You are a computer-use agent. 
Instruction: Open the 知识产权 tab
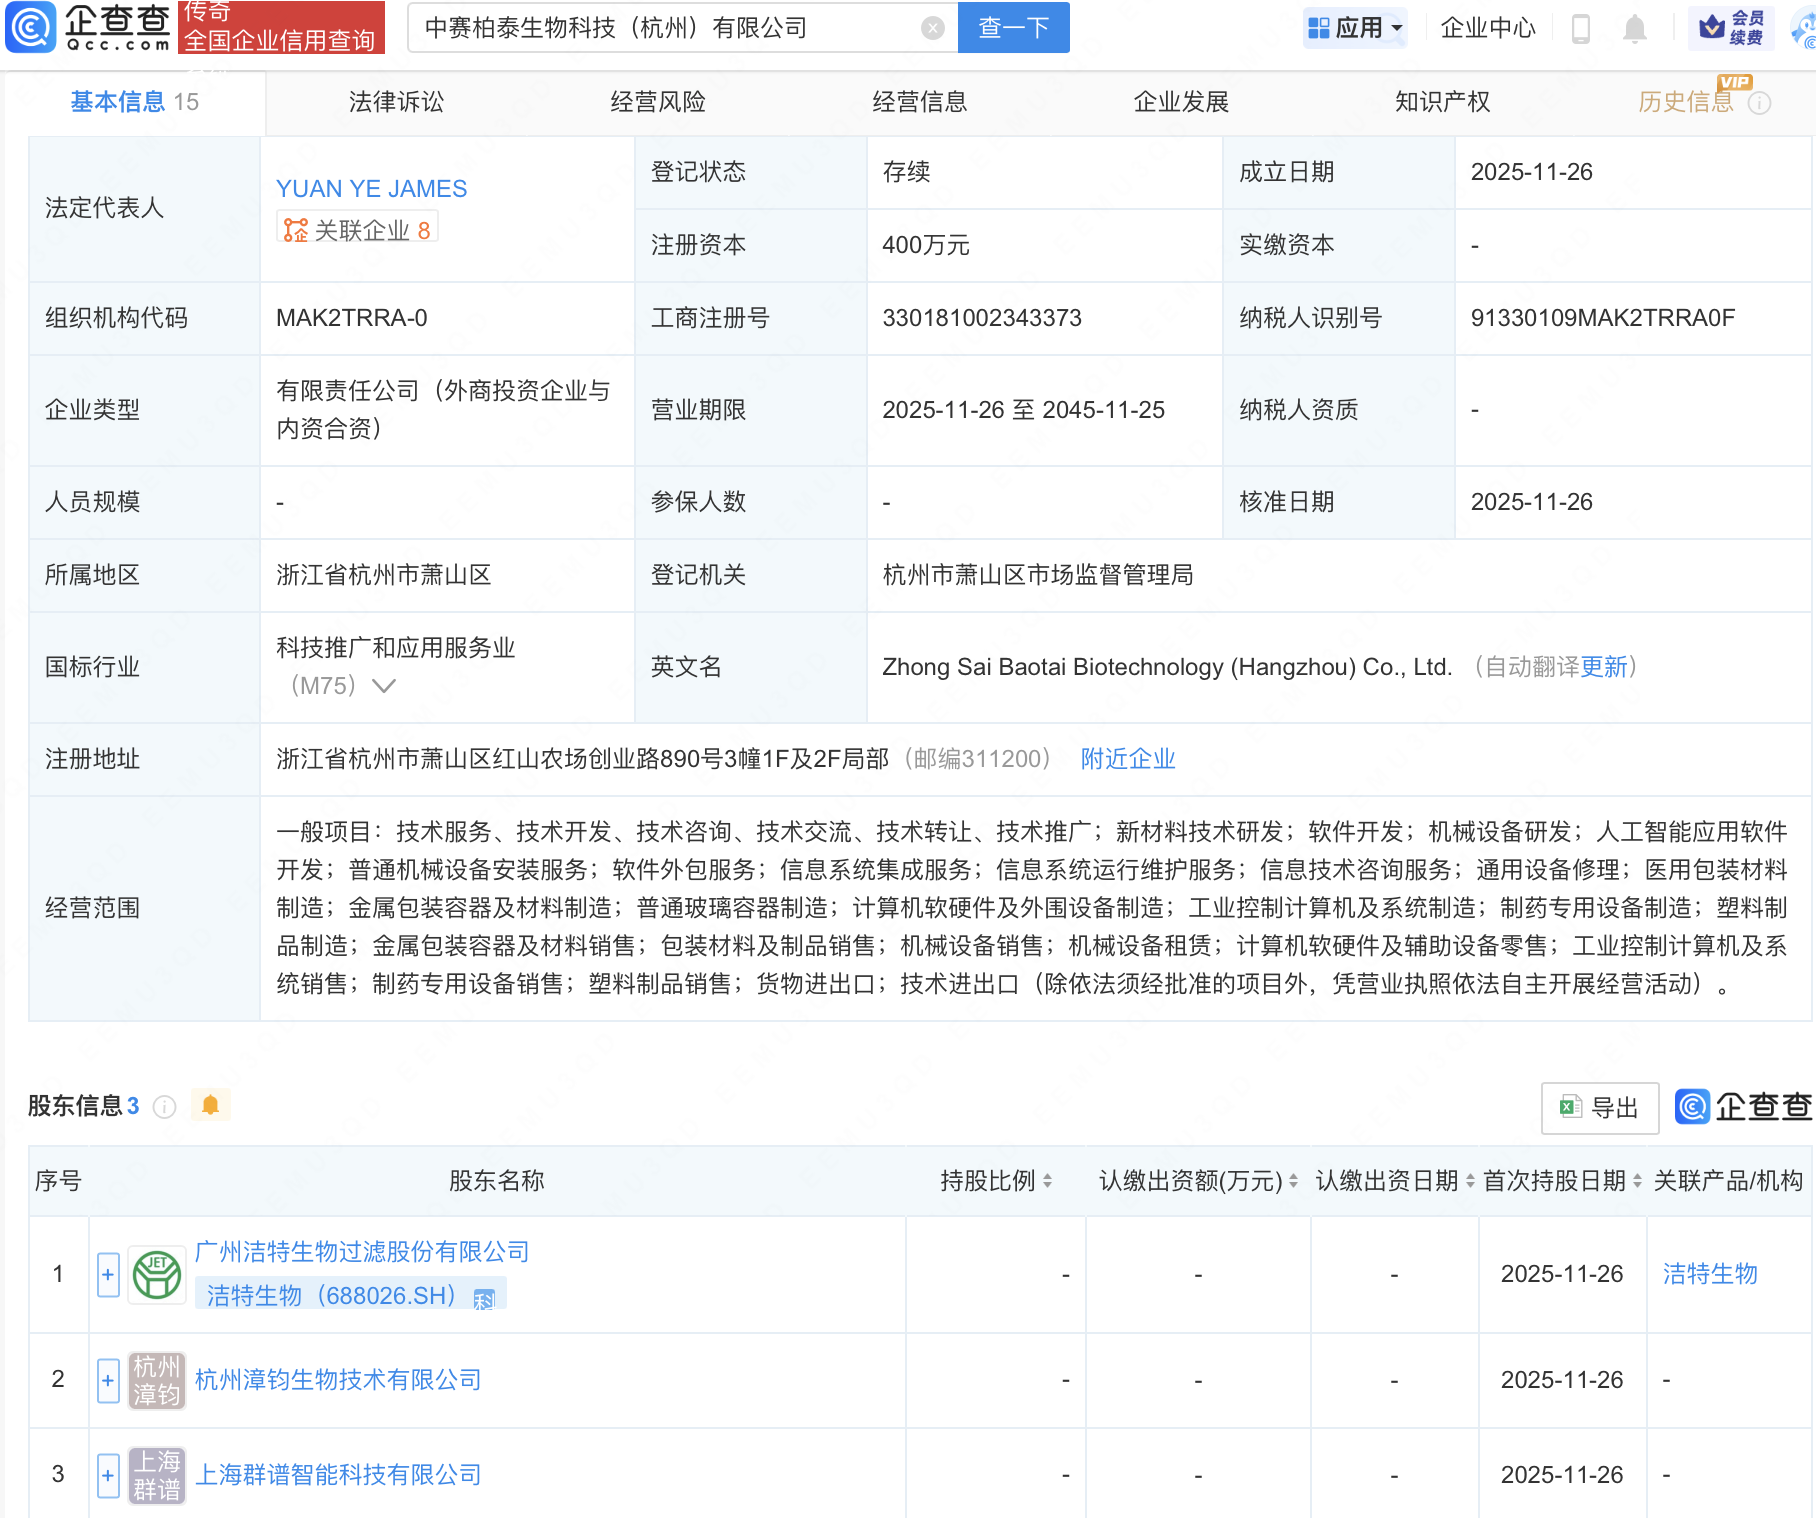point(1442,101)
